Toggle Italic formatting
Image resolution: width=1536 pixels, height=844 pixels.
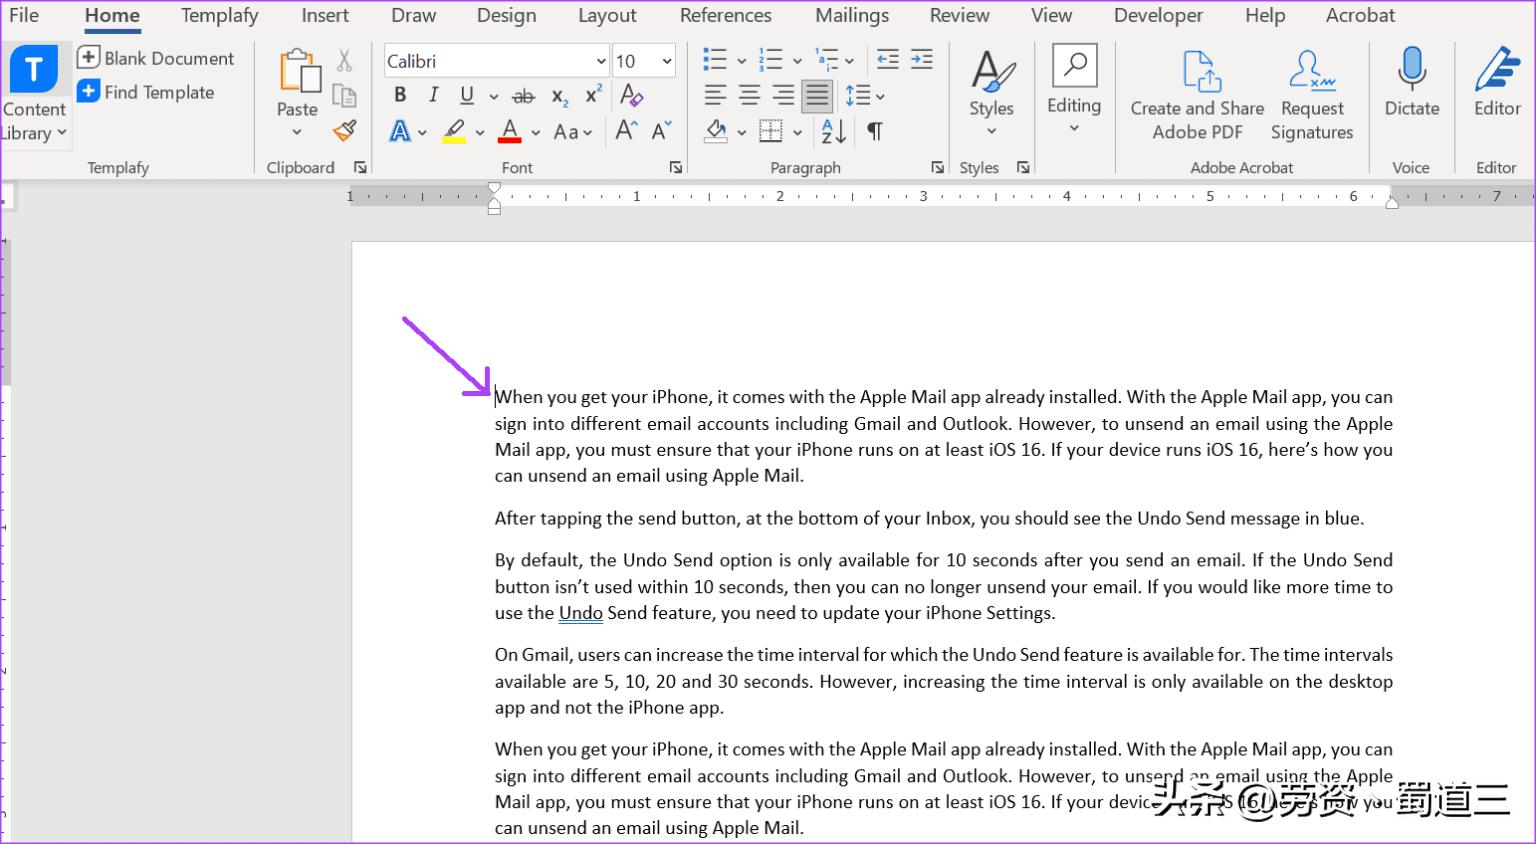click(433, 95)
